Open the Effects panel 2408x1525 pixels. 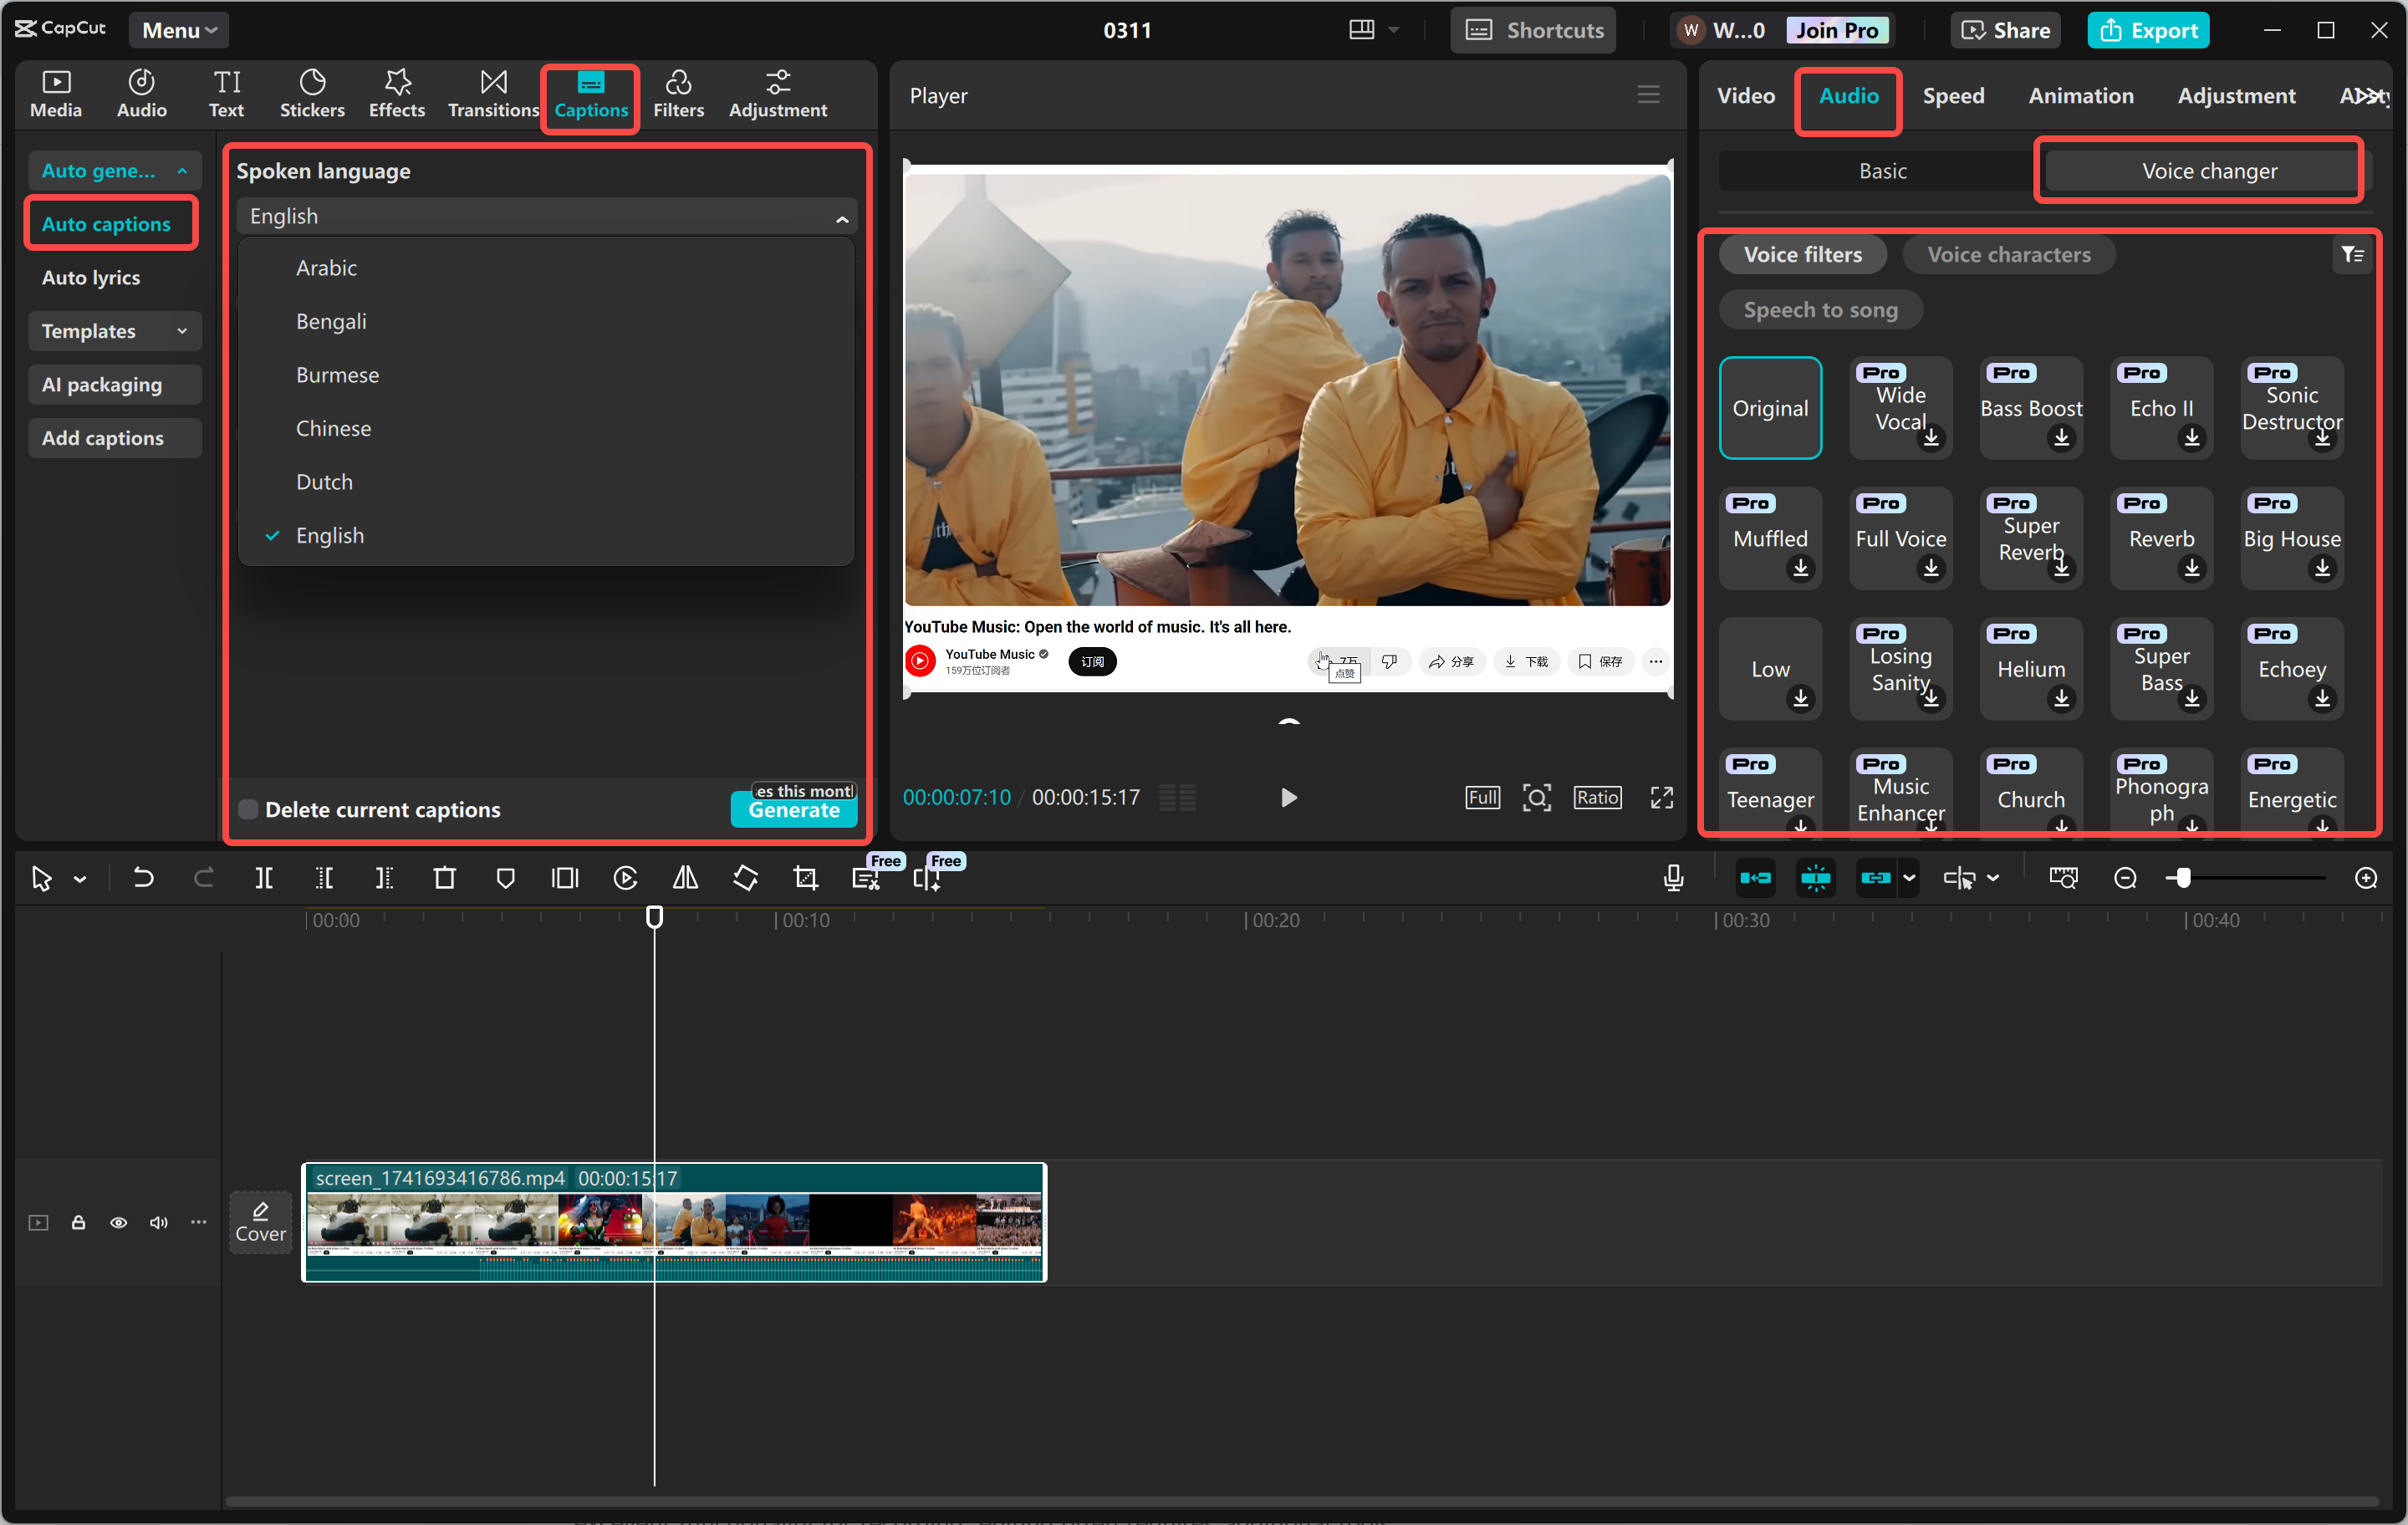click(396, 93)
